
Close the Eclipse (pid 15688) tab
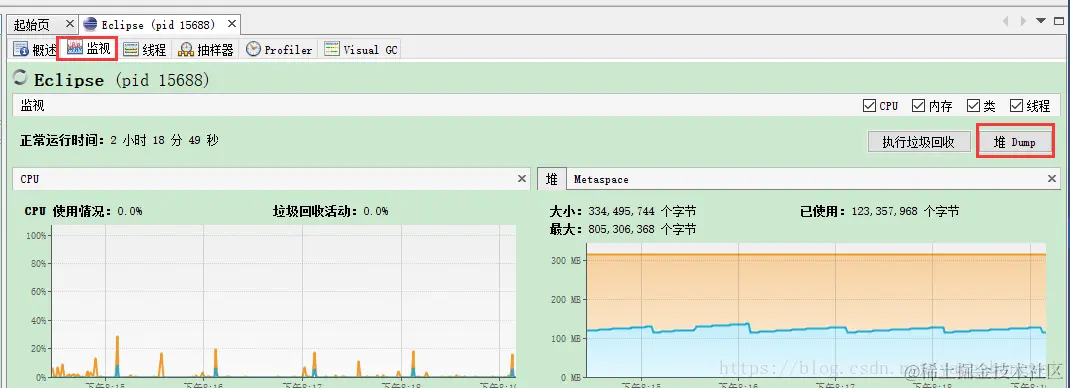coord(232,25)
